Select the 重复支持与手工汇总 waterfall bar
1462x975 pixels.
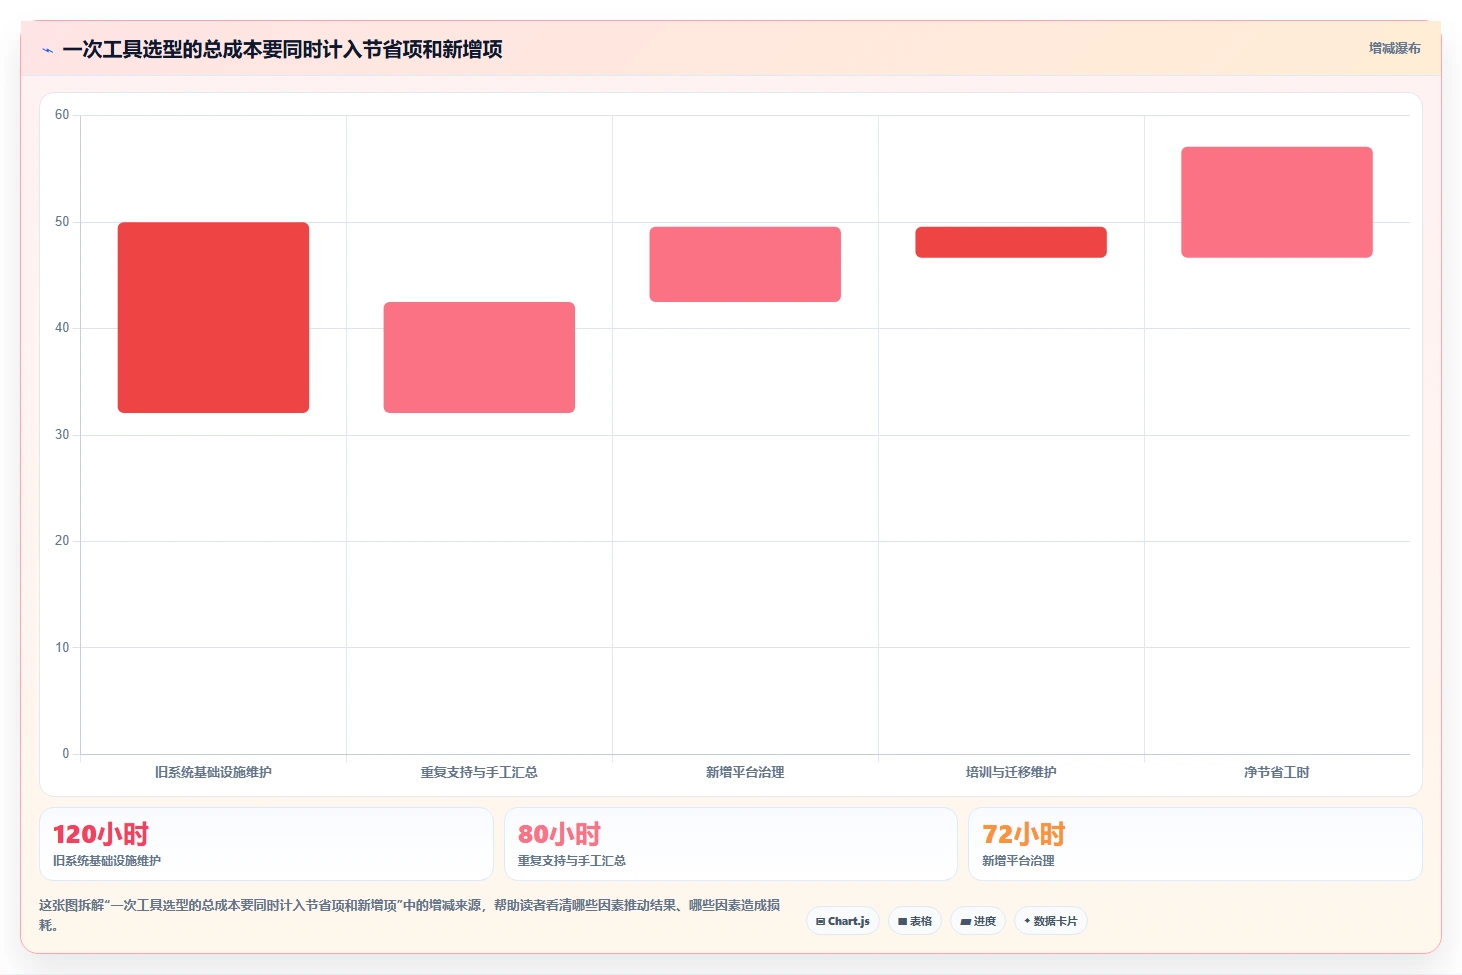(479, 357)
